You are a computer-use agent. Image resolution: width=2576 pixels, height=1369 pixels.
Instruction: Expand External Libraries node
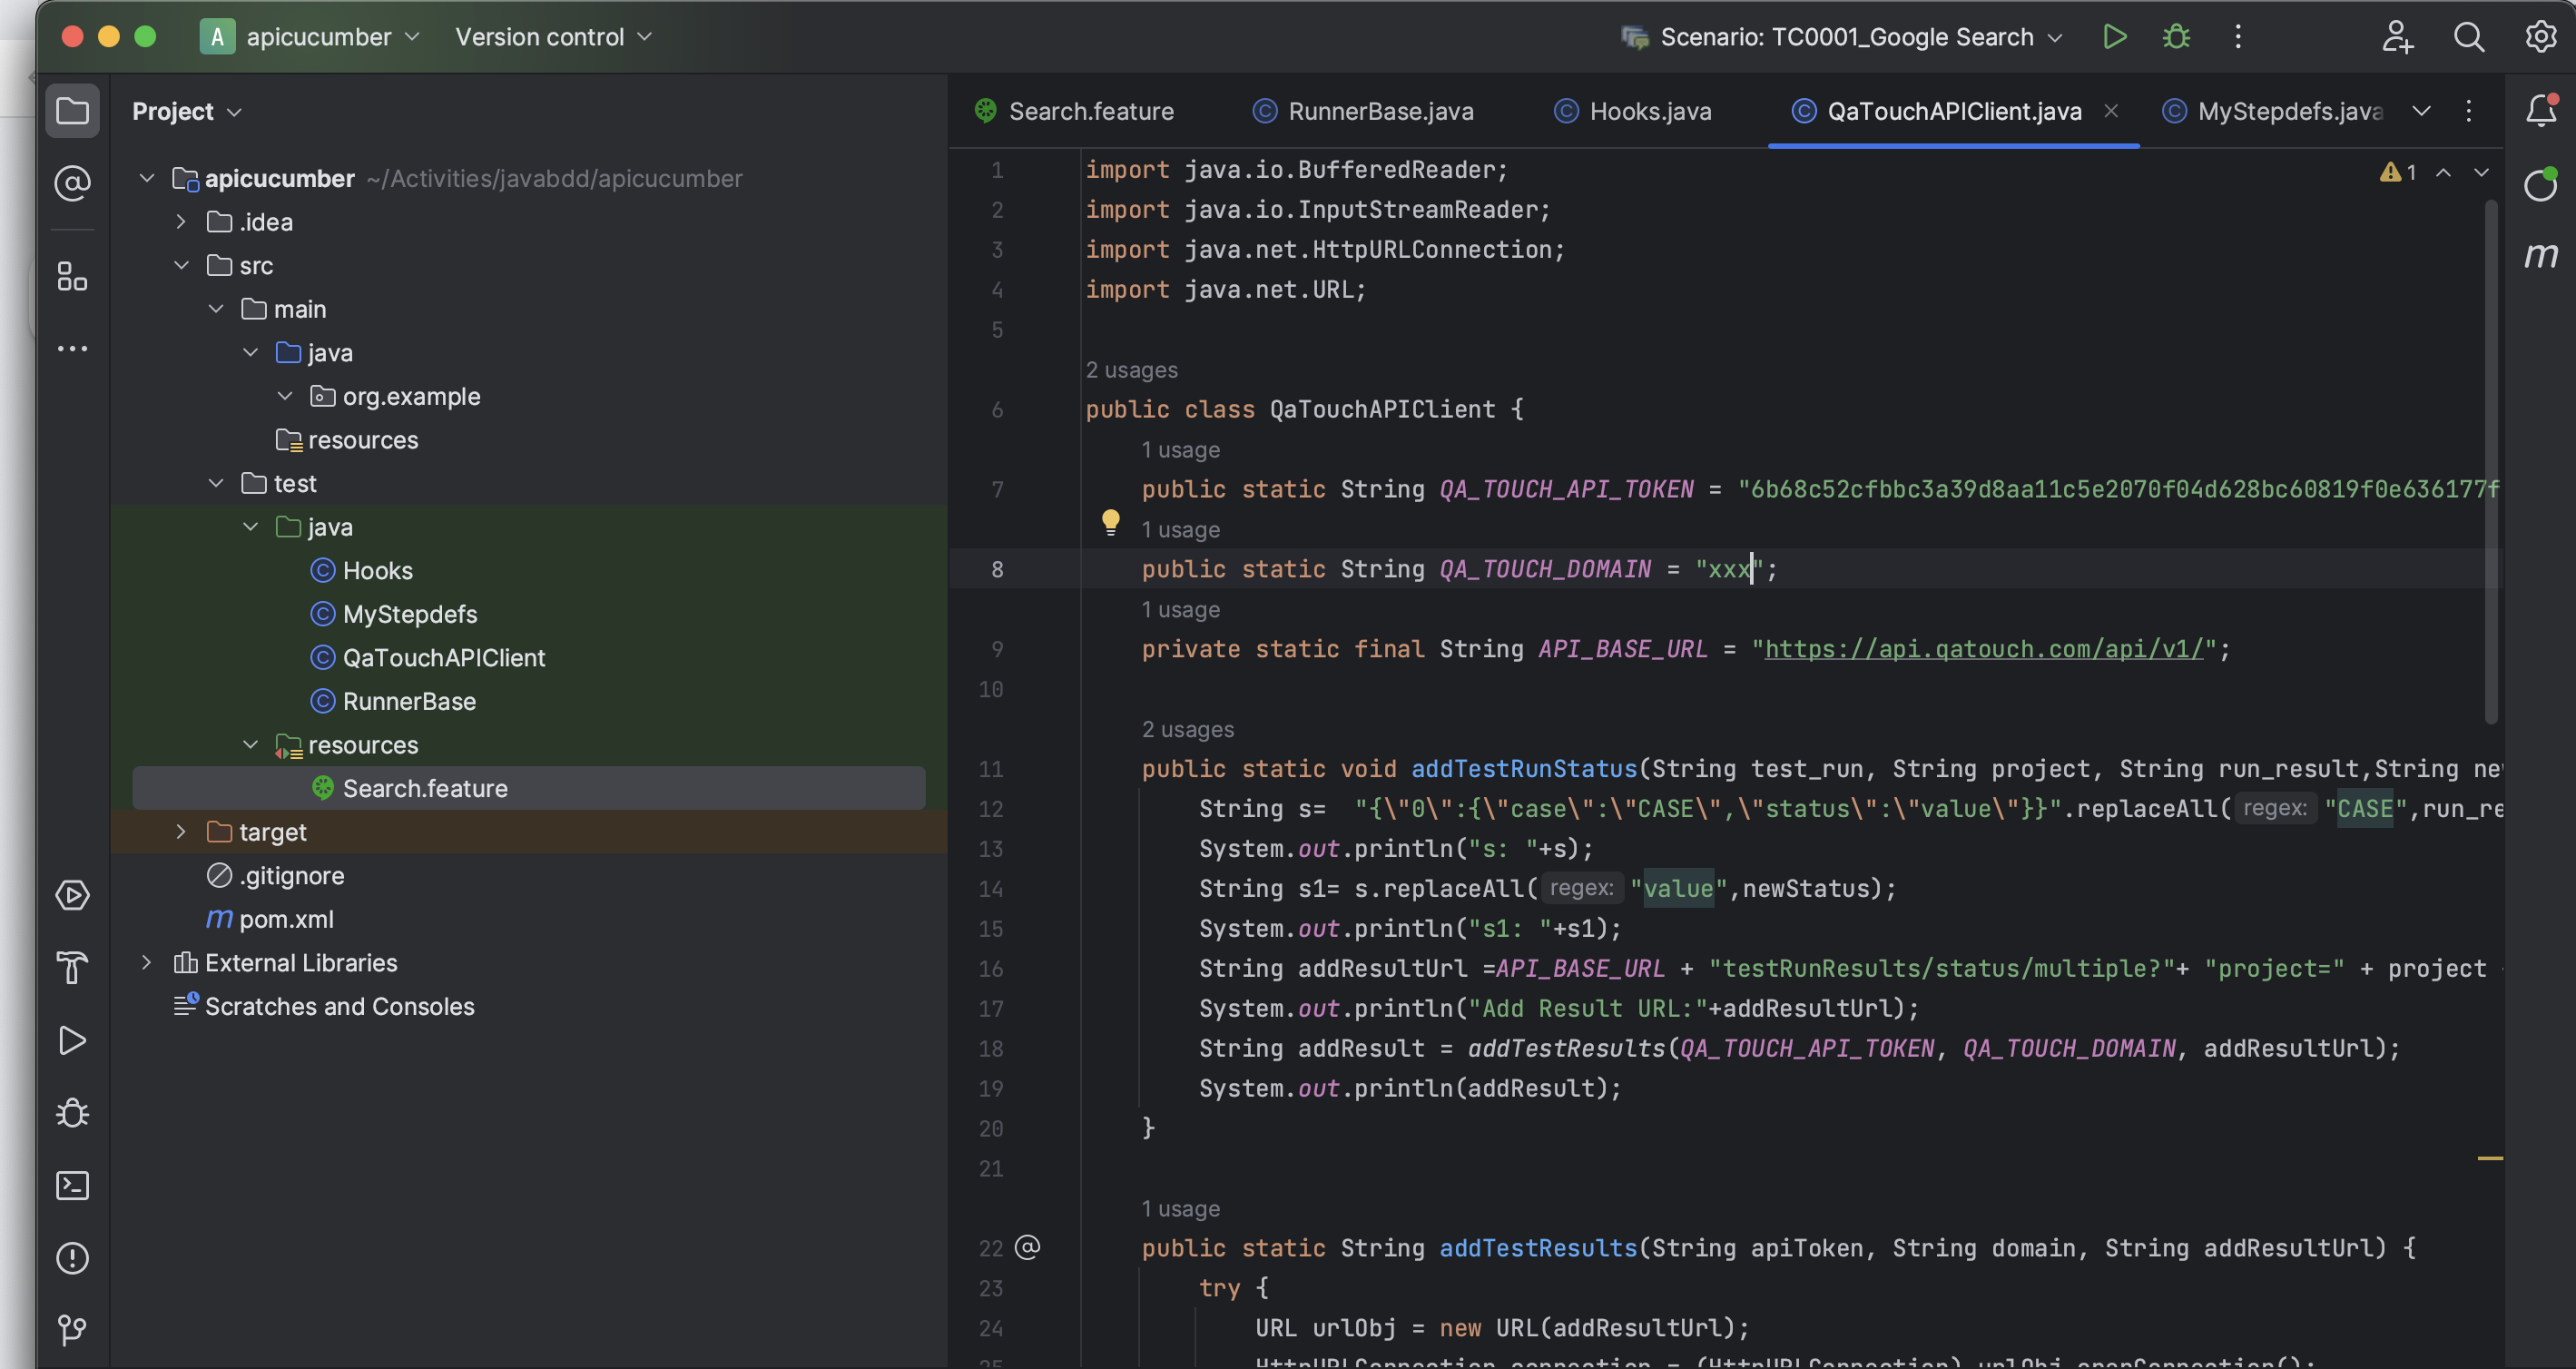click(147, 962)
